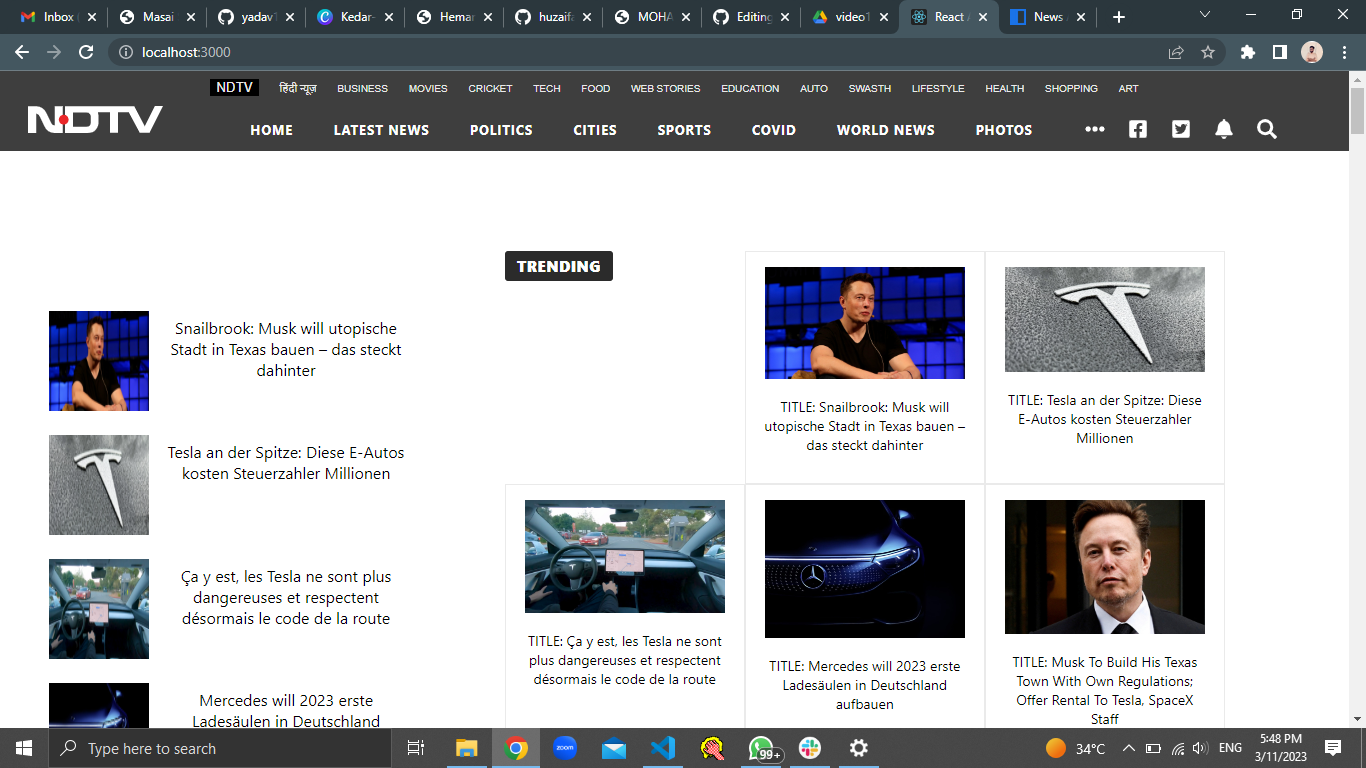Open the Windows notification center icon

pyautogui.click(x=1332, y=748)
